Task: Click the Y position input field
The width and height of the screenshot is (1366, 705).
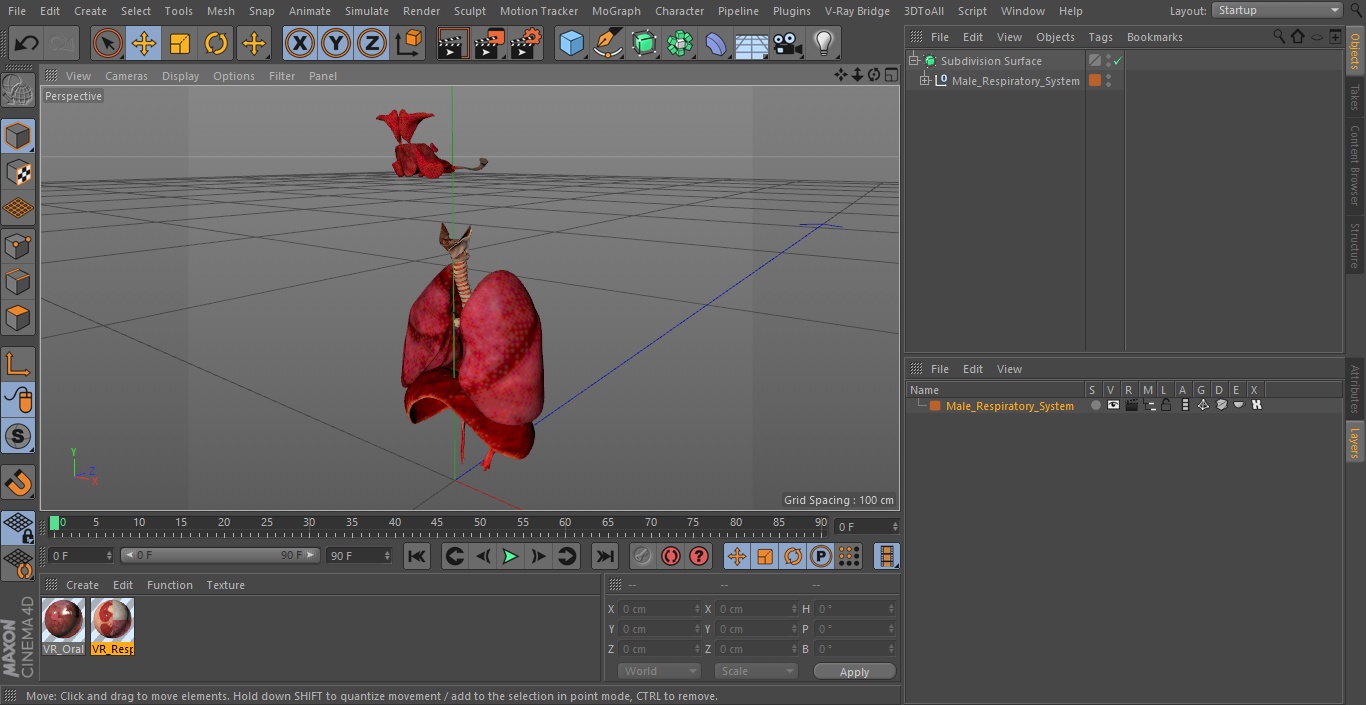Action: tap(660, 629)
